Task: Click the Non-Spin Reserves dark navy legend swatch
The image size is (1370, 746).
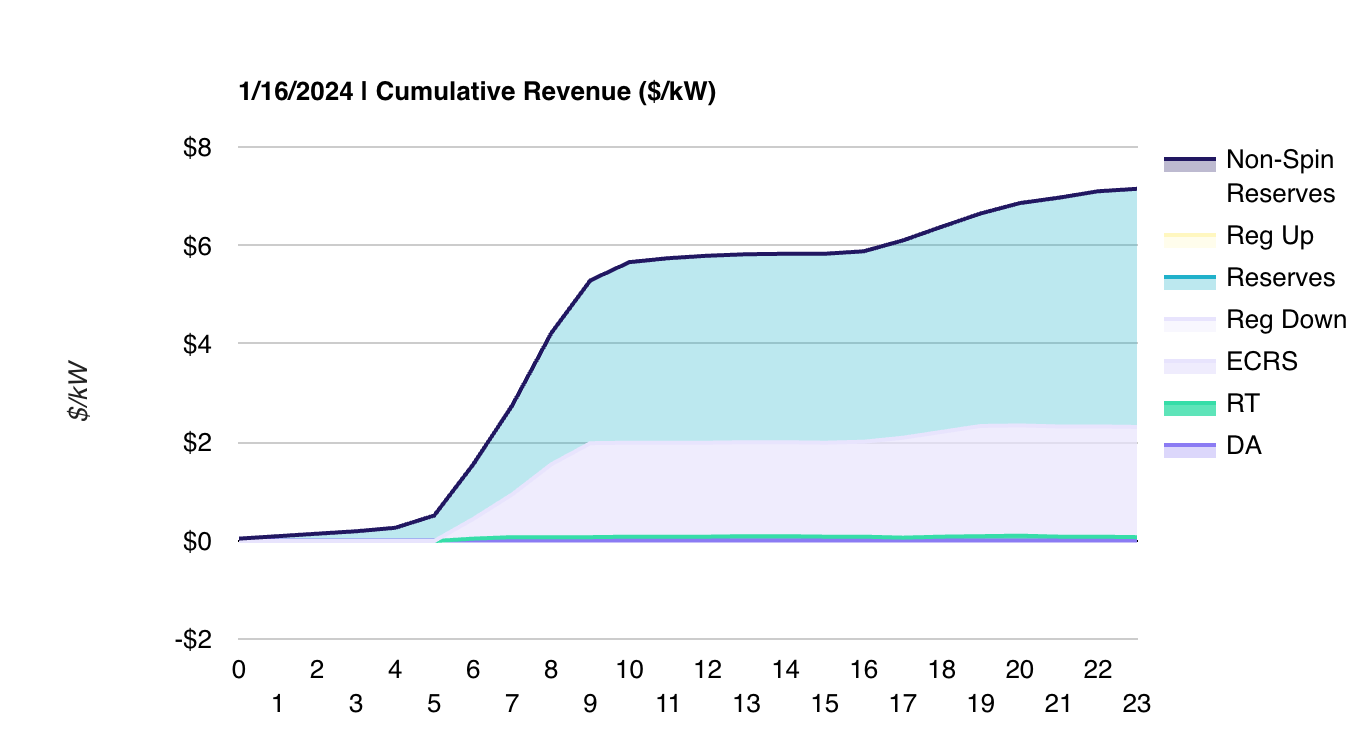Action: pos(1189,163)
